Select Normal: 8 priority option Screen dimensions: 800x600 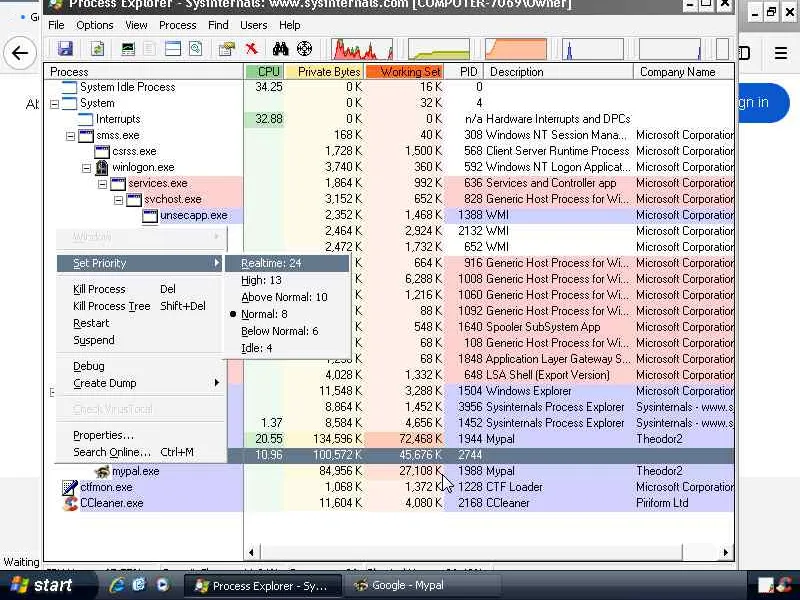pyautogui.click(x=287, y=314)
